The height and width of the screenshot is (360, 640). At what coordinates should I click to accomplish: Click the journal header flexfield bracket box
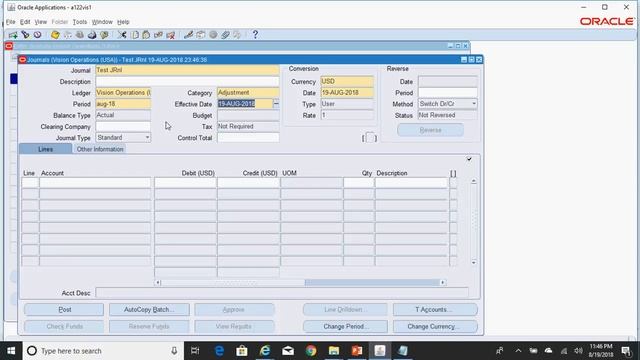369,138
